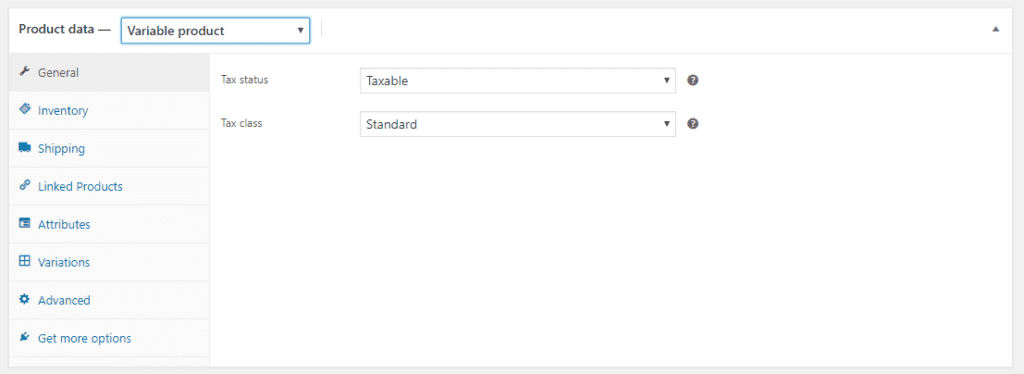Click the truck icon beside Shipping
This screenshot has width=1024, height=374.
coord(24,148)
